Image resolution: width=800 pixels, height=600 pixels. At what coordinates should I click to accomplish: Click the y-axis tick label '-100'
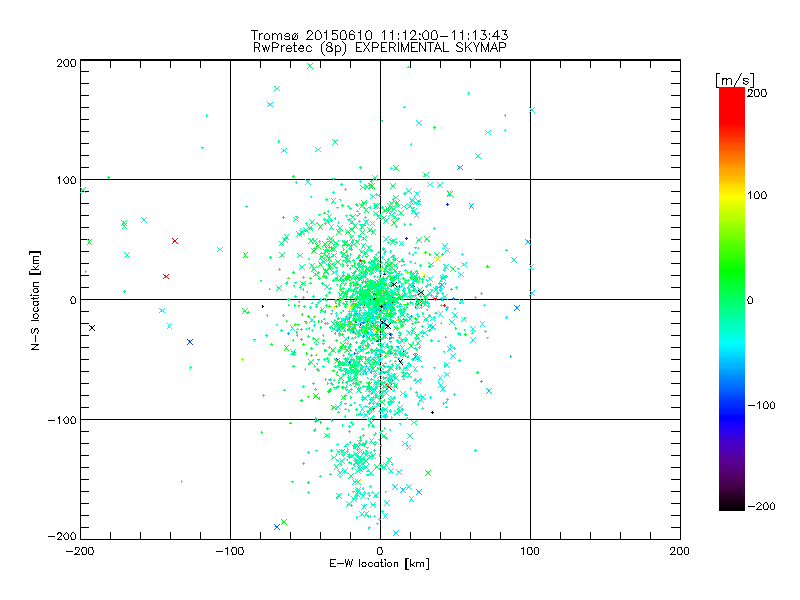62,420
